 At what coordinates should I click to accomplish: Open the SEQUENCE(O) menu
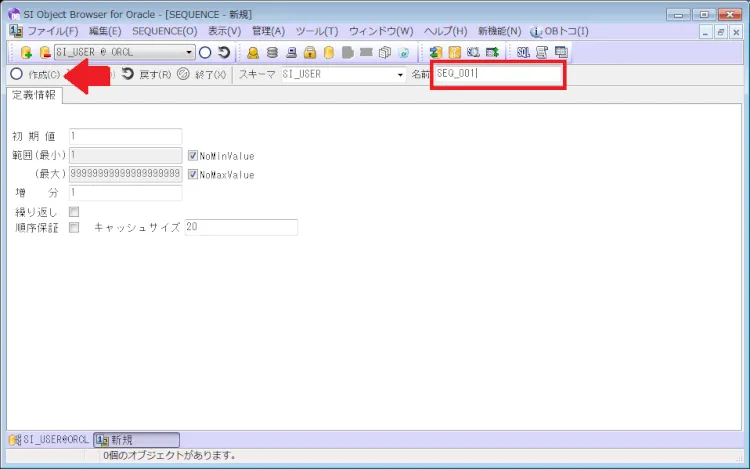tap(165, 32)
